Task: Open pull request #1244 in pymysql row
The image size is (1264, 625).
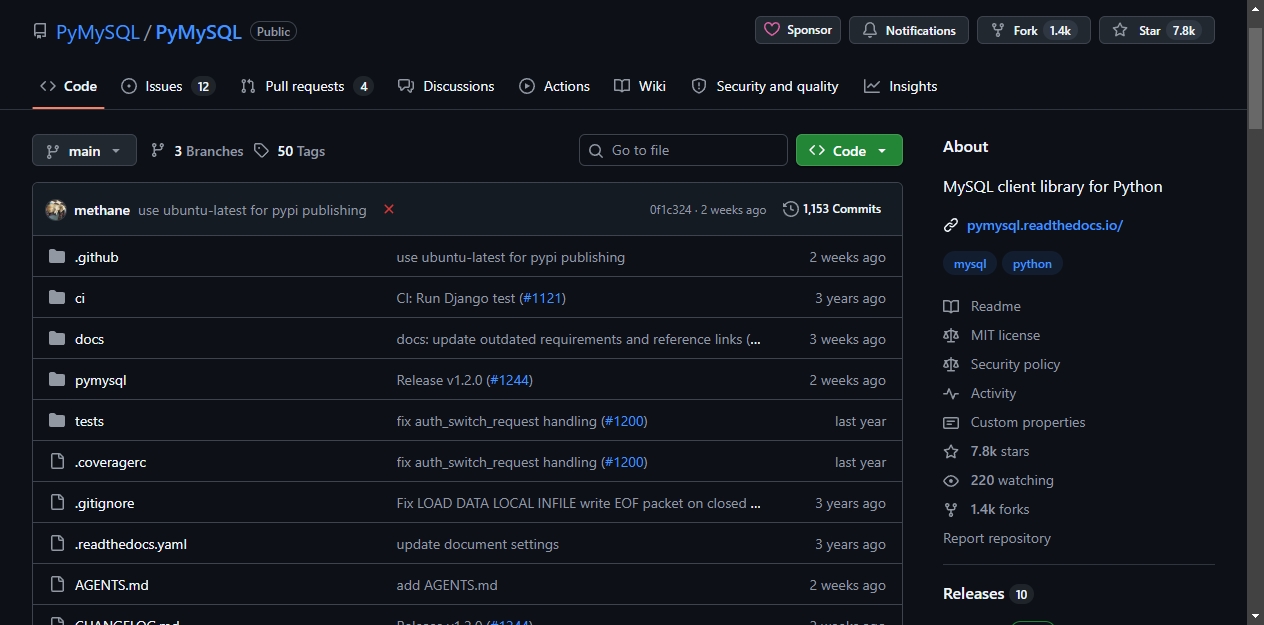Action: pos(509,380)
